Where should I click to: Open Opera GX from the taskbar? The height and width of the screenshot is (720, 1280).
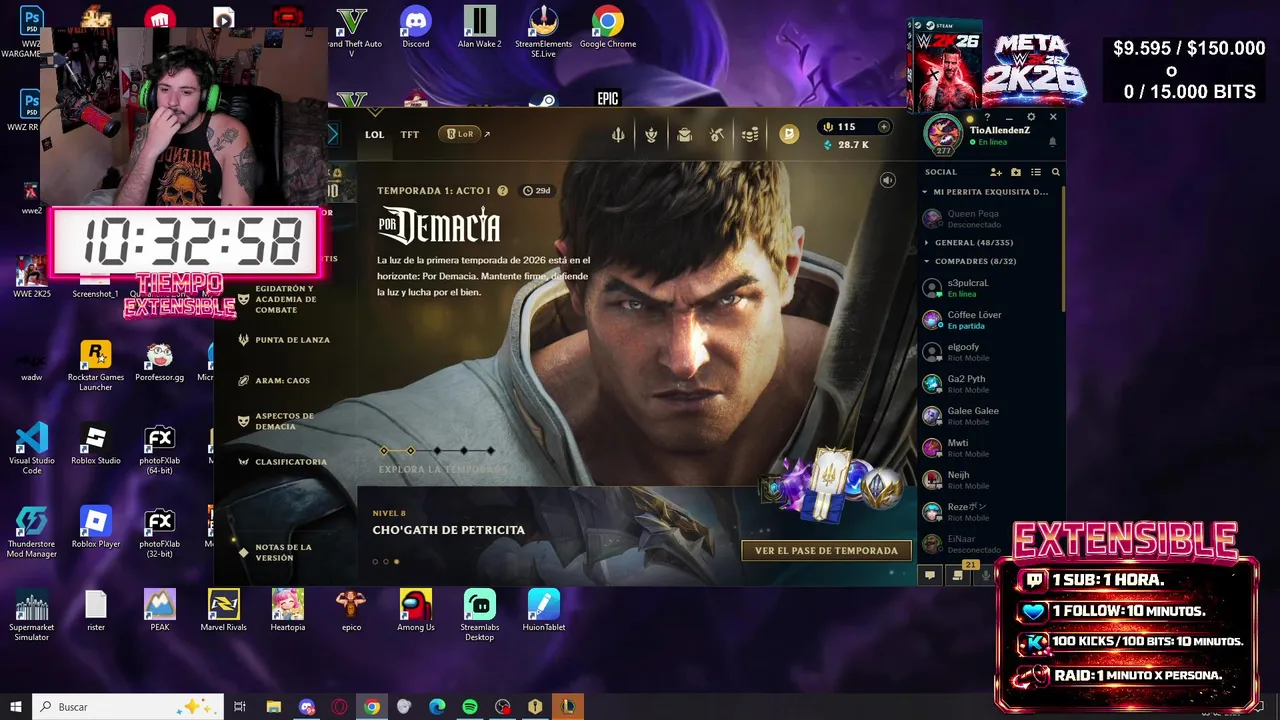(339, 707)
